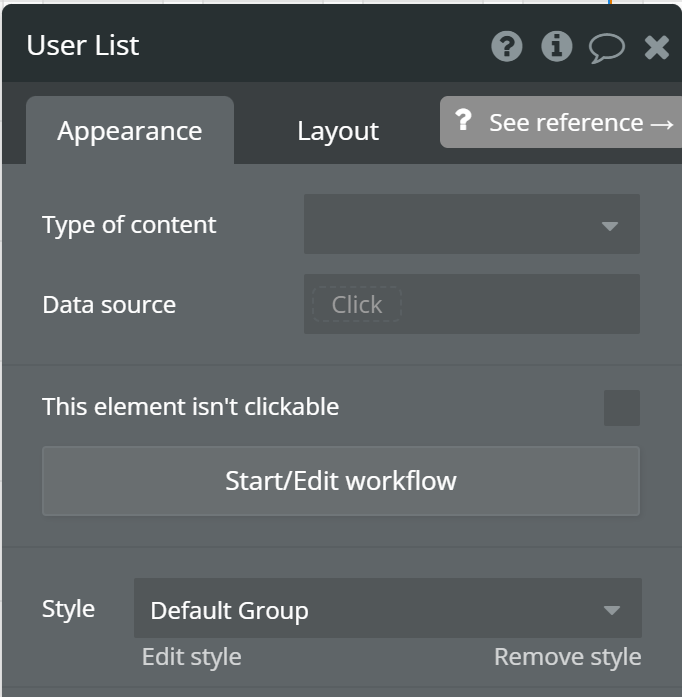Click the User List element name title
This screenshot has height=697, width=682.
(83, 45)
